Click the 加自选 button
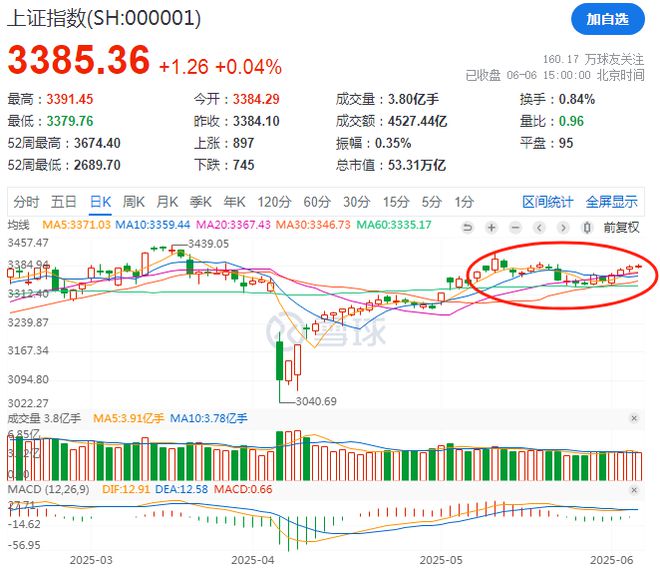Screen dimensions: 660x577 (607, 19)
